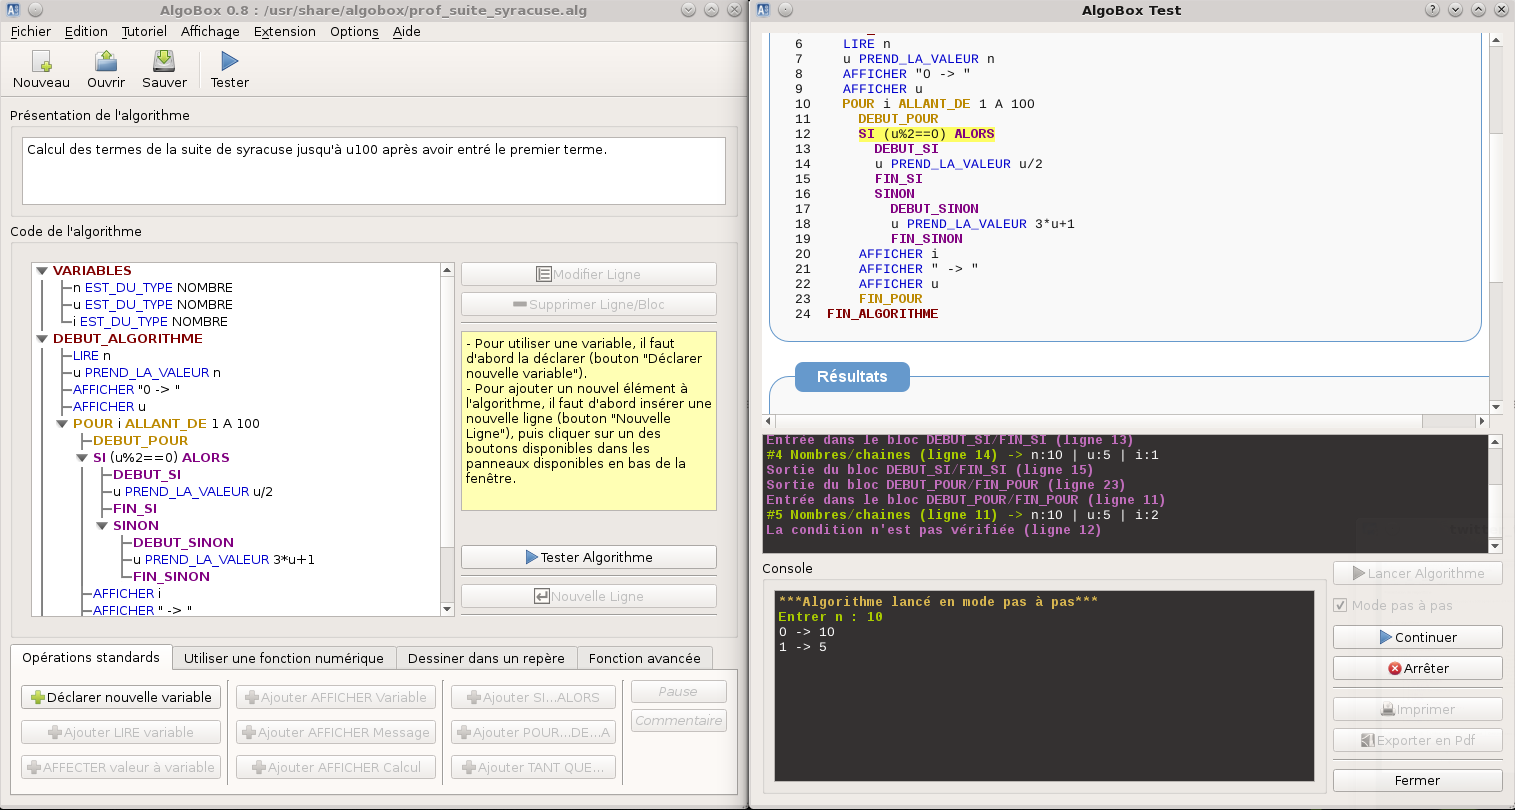This screenshot has width=1515, height=810.
Task: Click the Console output area
Action: coord(1044,685)
